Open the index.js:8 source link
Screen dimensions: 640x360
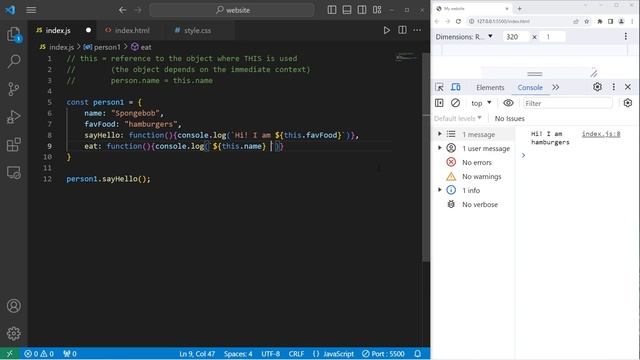[600, 134]
